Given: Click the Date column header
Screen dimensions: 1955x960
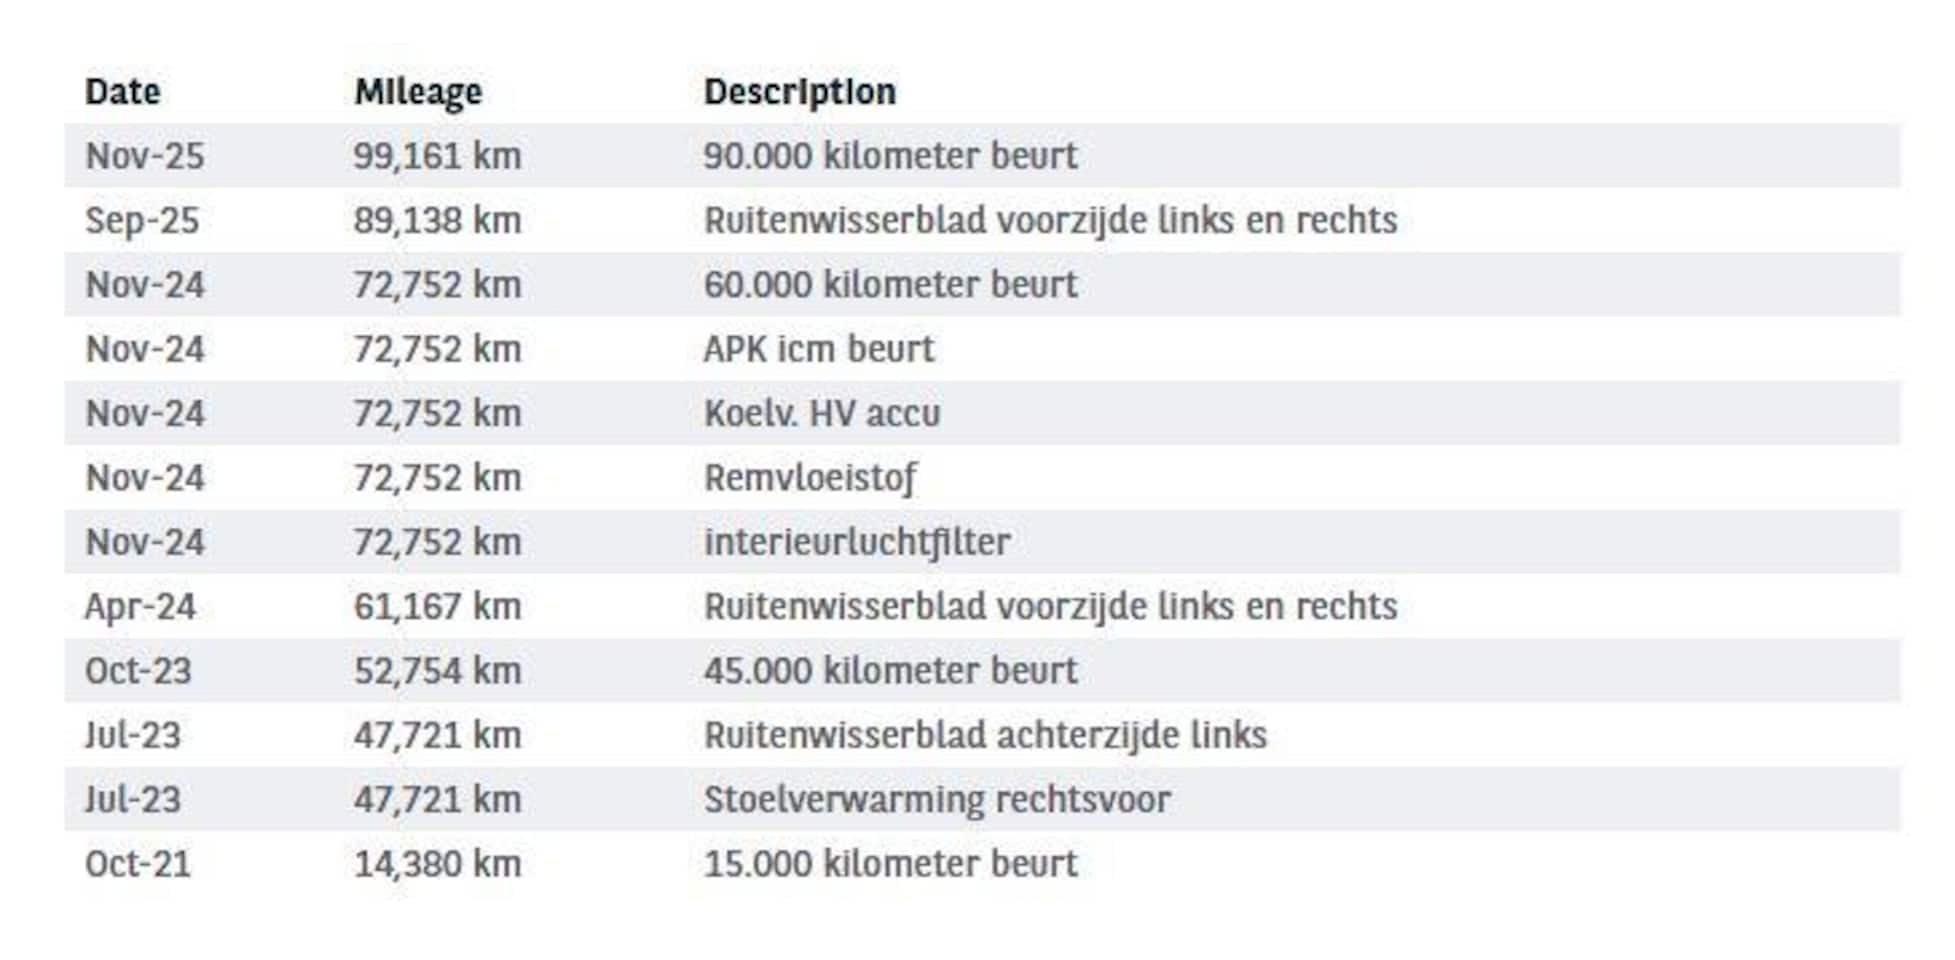Looking at the screenshot, I should [x=122, y=92].
